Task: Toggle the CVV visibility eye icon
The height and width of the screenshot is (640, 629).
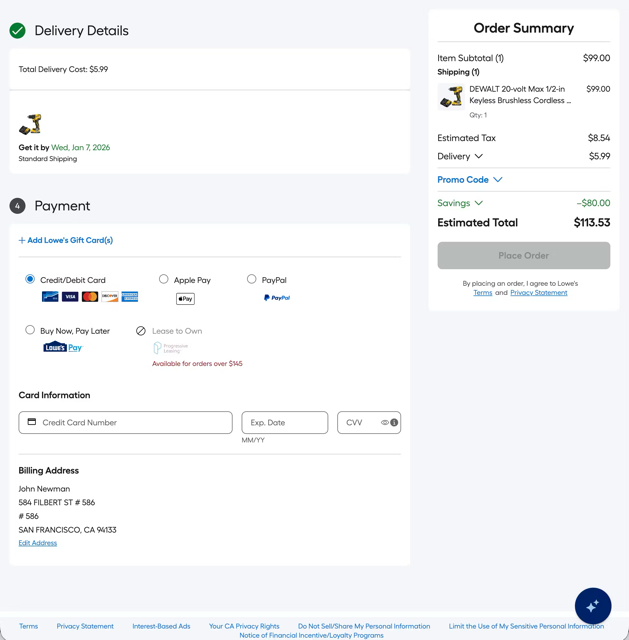Action: tap(385, 422)
